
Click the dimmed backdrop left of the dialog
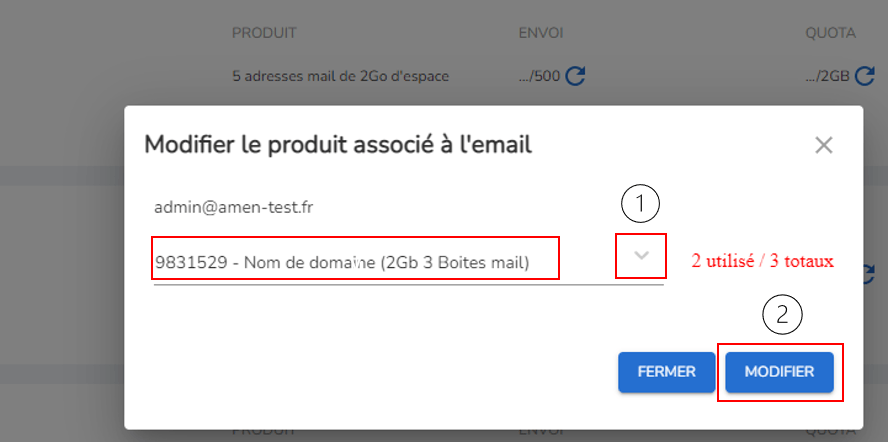pyautogui.click(x=62, y=266)
